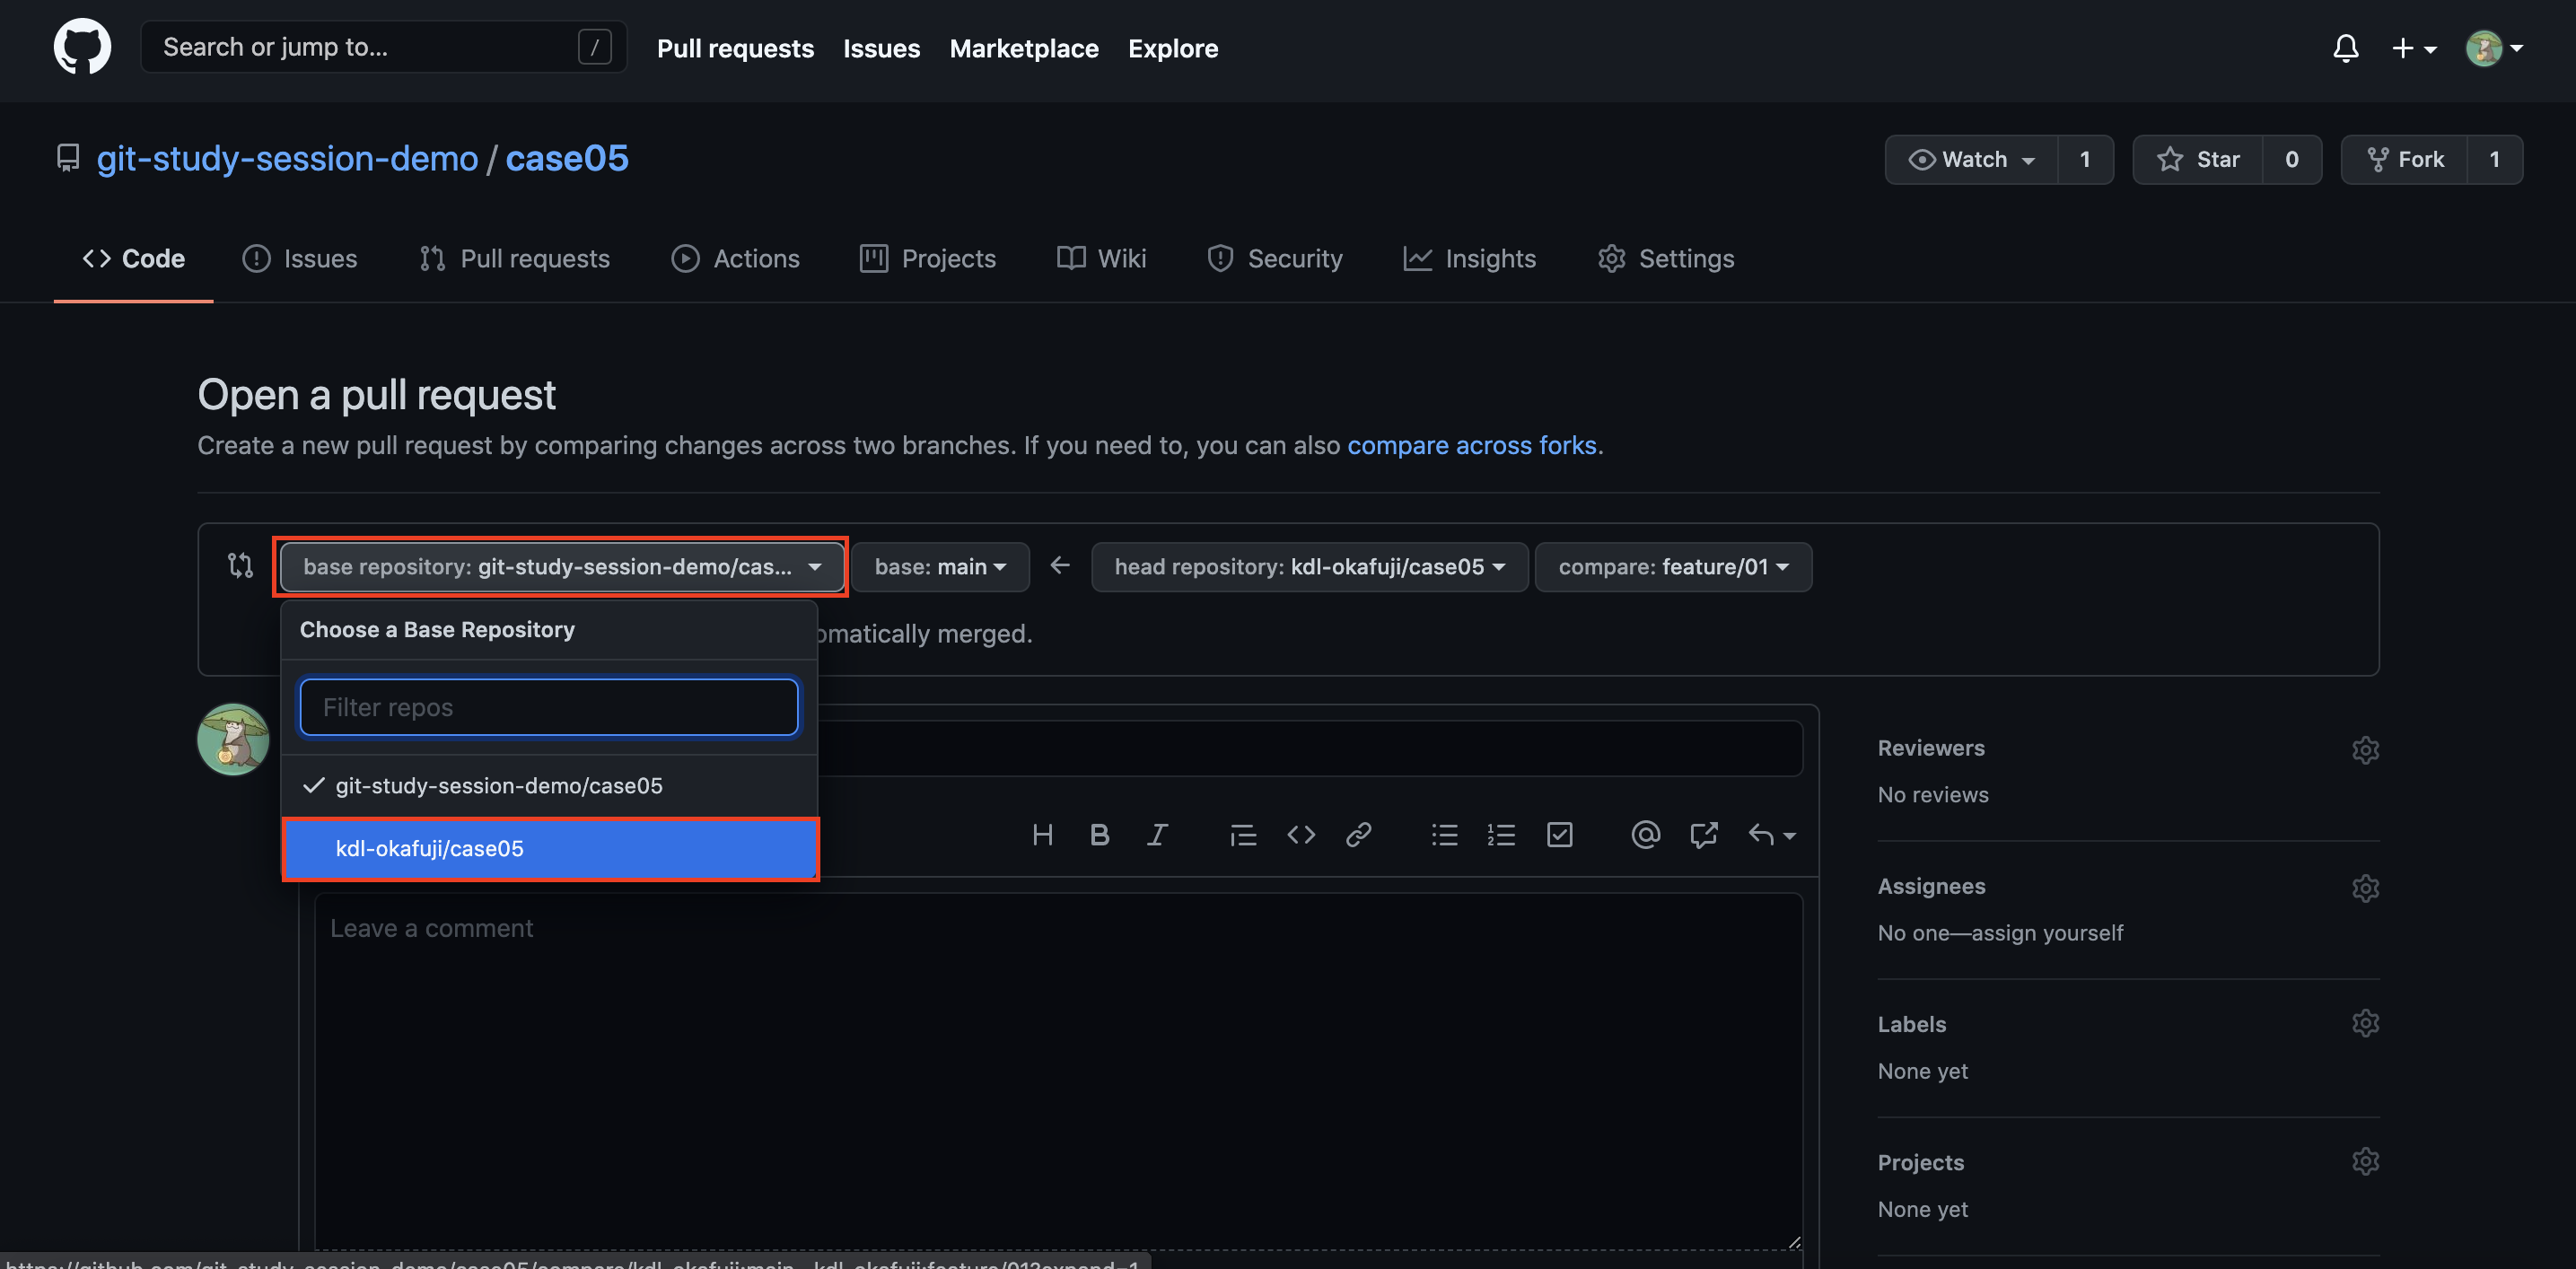The image size is (2576, 1269).
Task: Open the base: main branch dropdown
Action: 938,566
